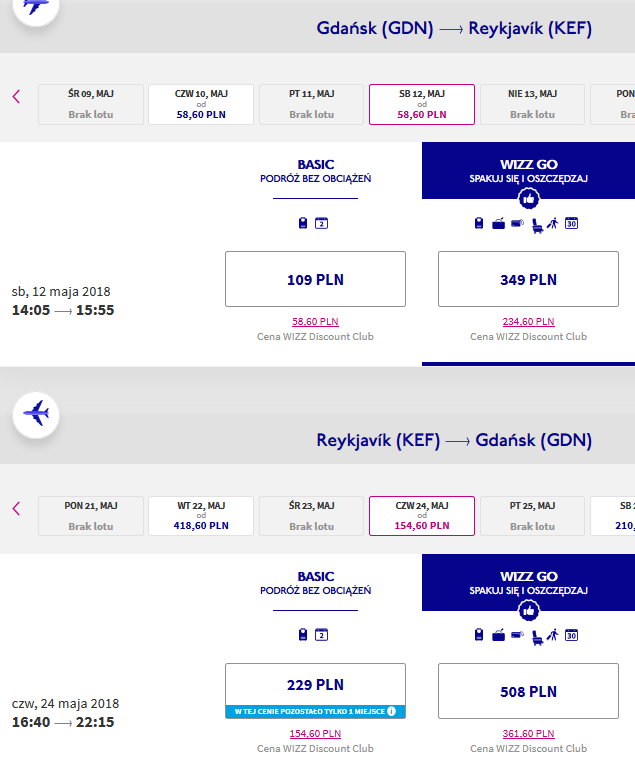The height and width of the screenshot is (766, 635).
Task: Choose the outbound BASIC fare 109 PLN
Action: pyautogui.click(x=315, y=279)
